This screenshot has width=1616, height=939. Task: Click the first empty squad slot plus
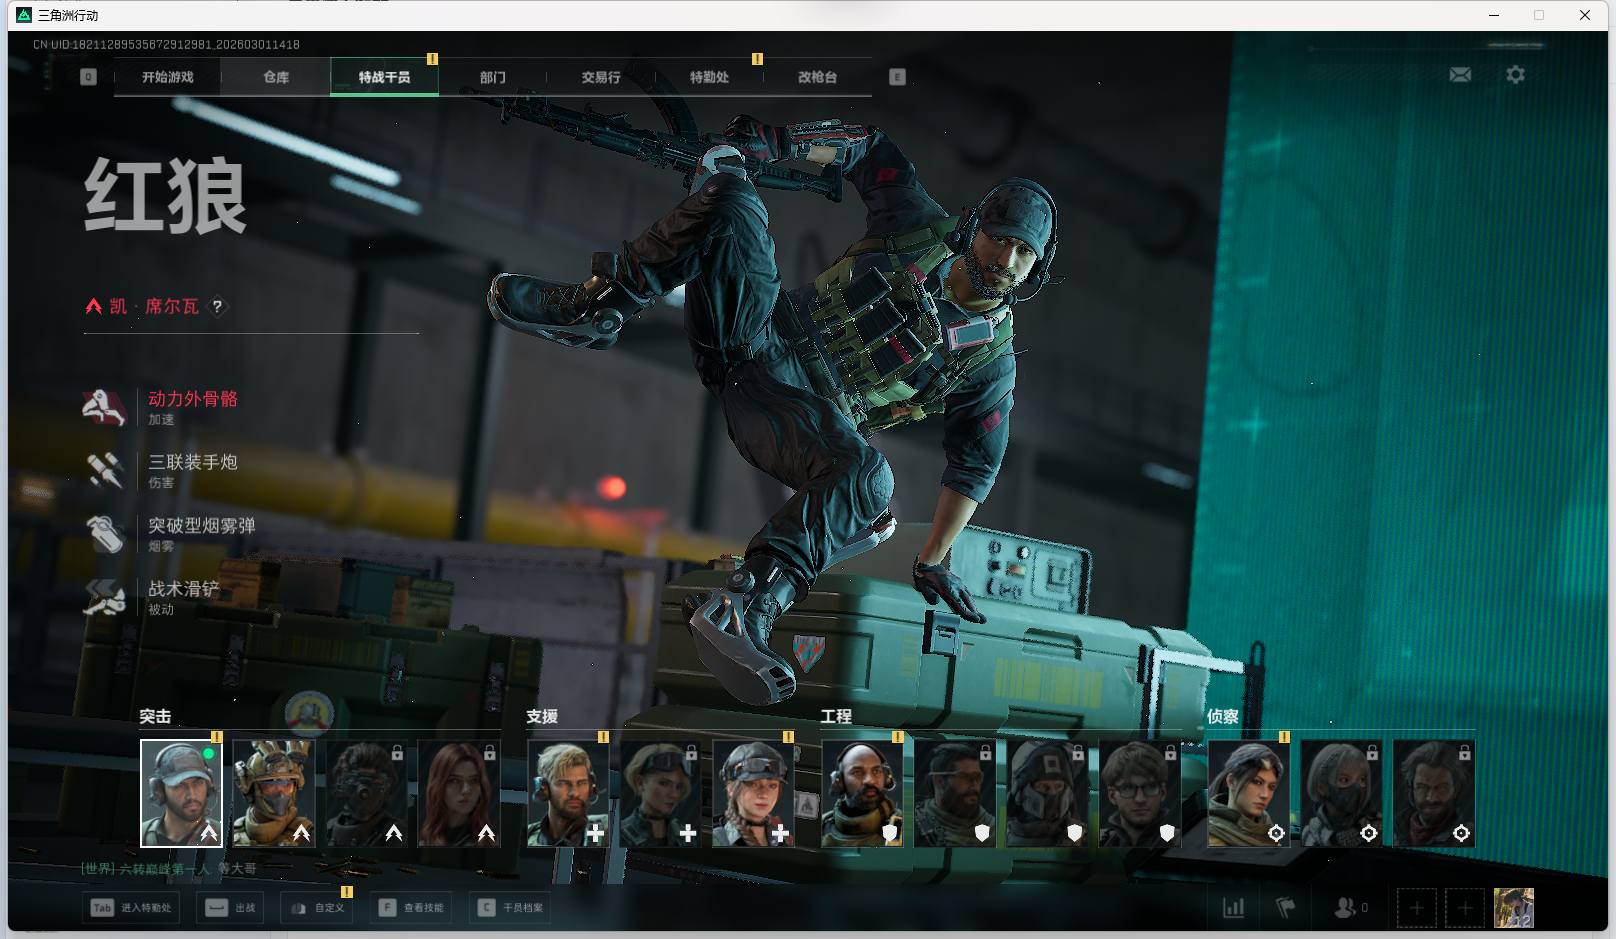coord(1416,907)
